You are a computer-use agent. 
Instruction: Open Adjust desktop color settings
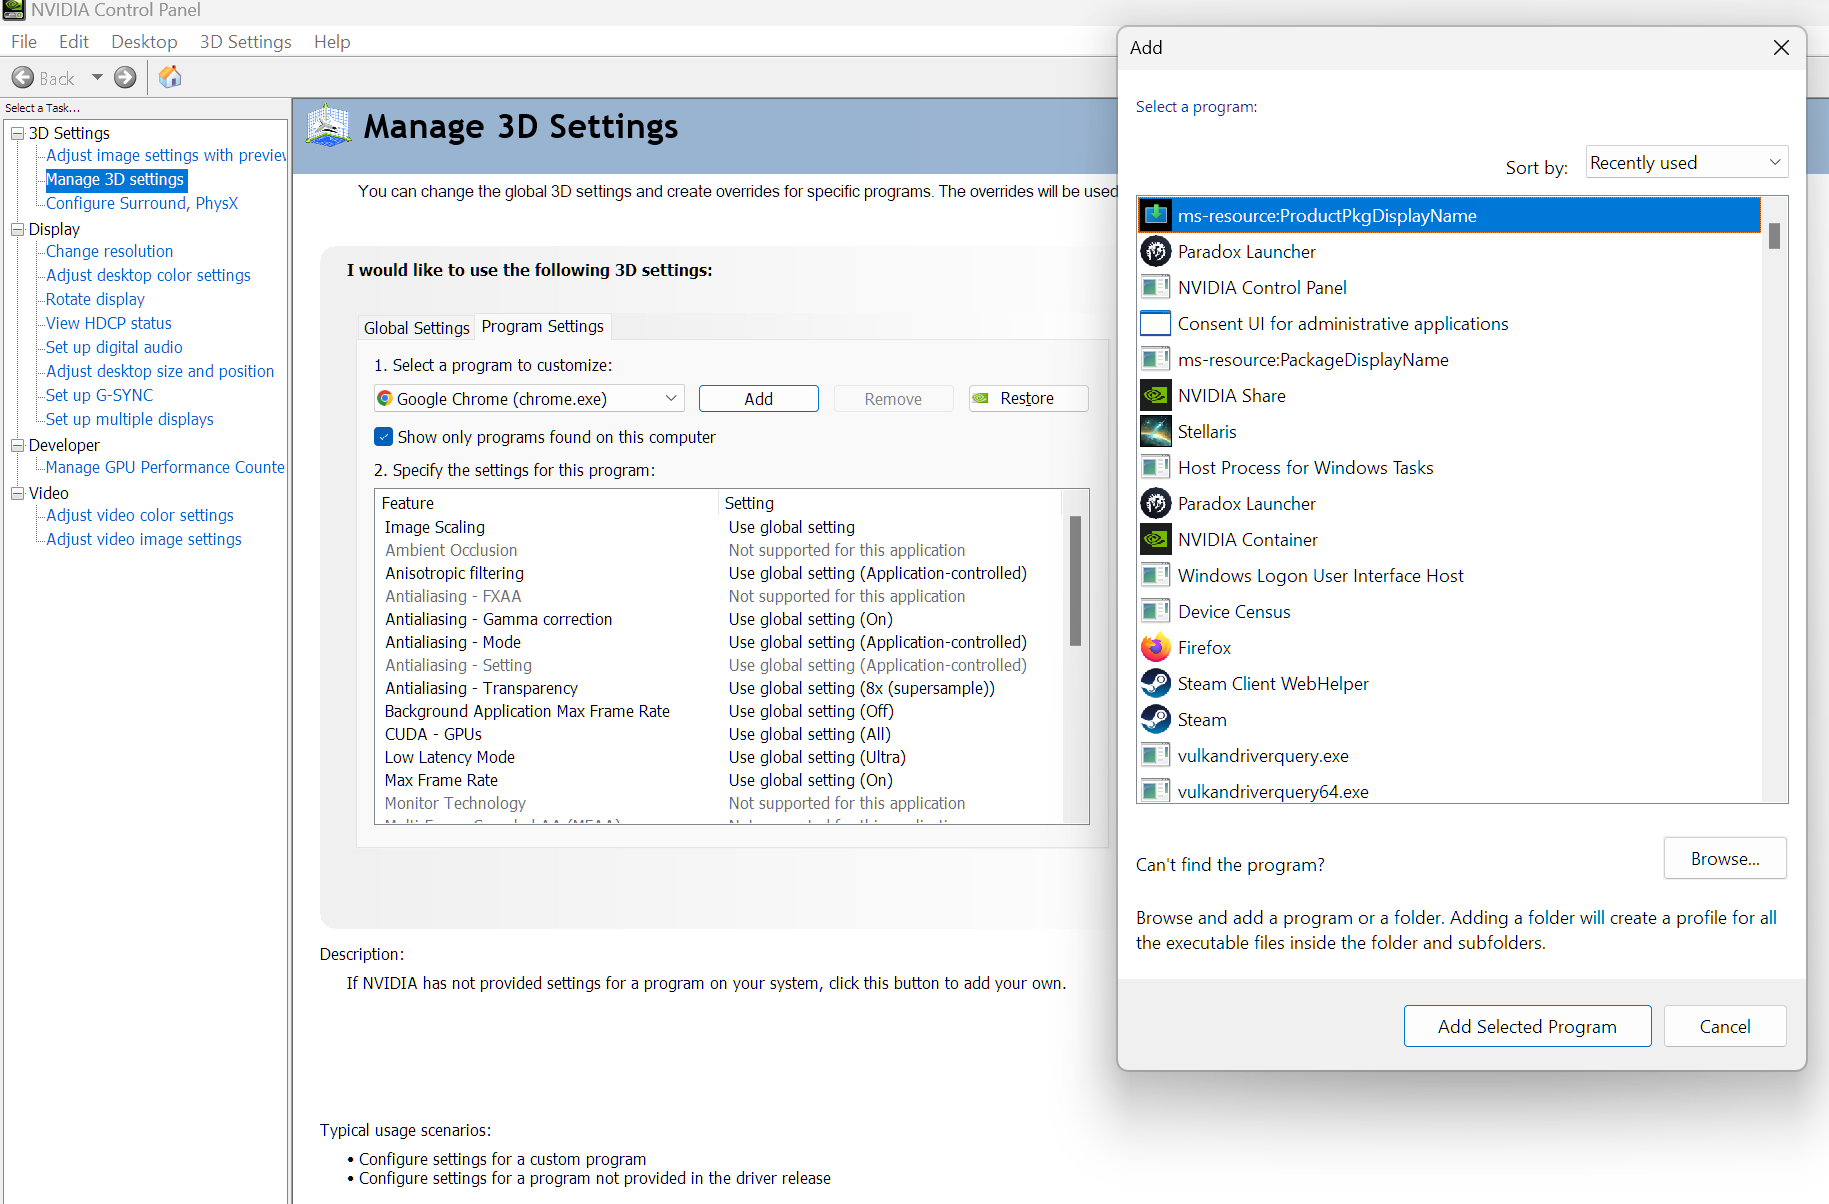pos(148,275)
